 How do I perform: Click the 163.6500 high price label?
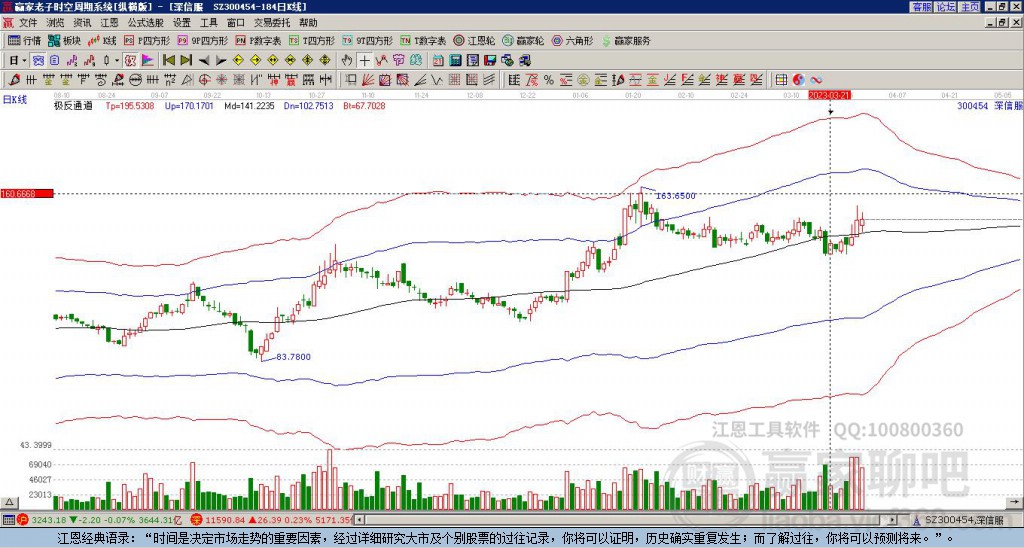[x=676, y=196]
